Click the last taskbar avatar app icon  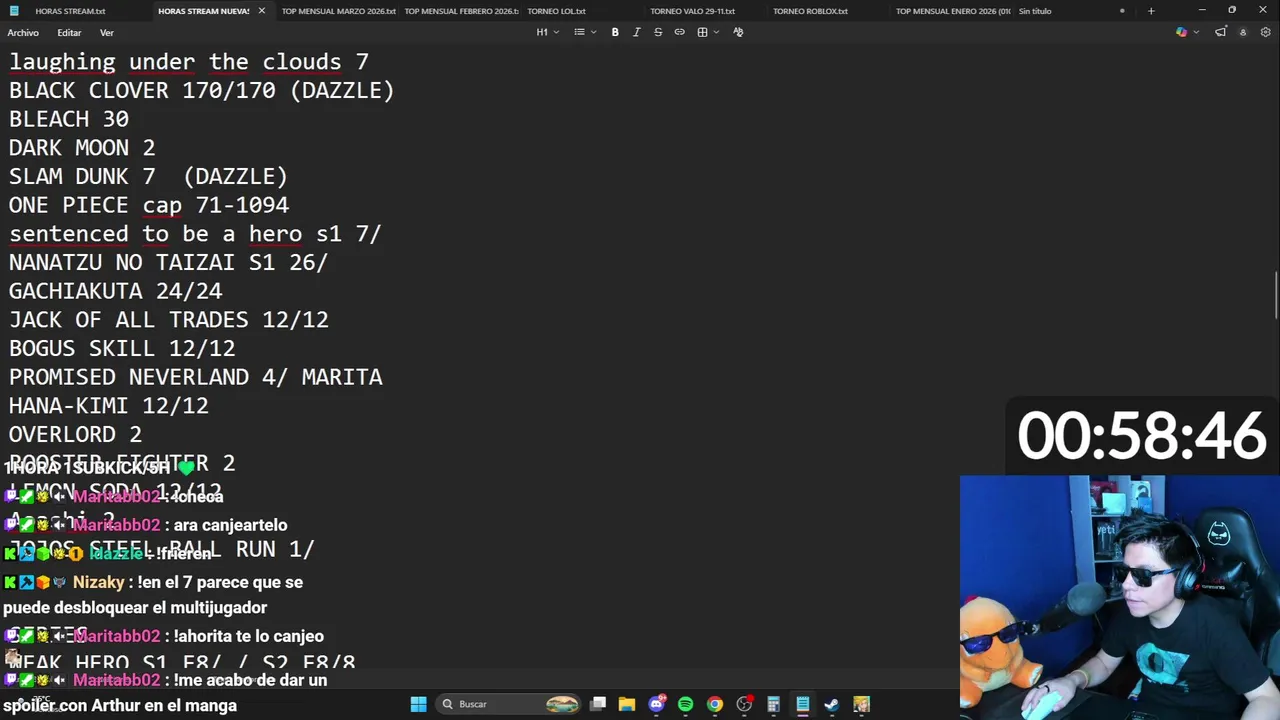click(x=862, y=704)
